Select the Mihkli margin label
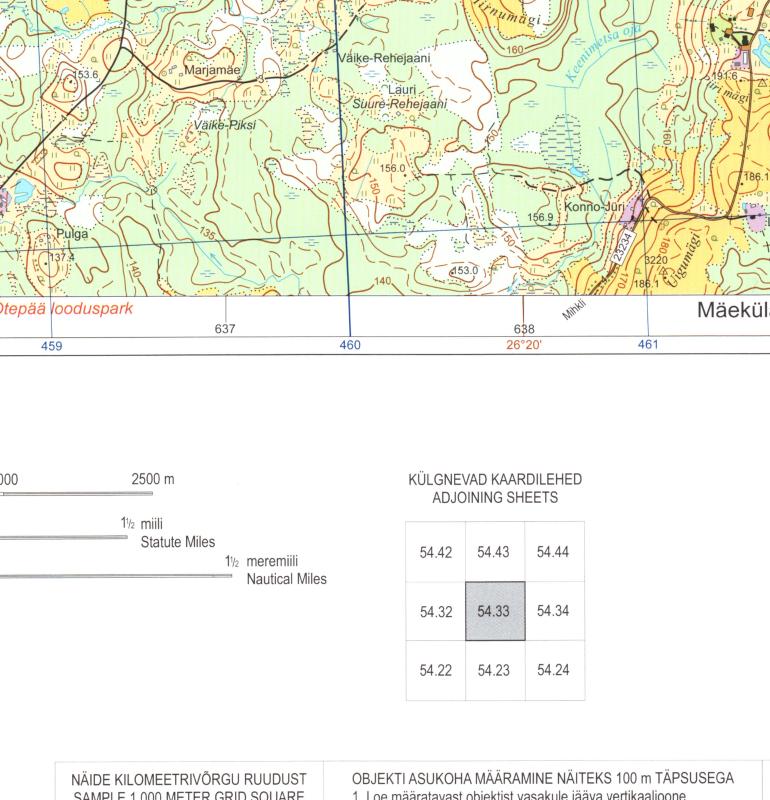The height and width of the screenshot is (800, 770). 574,310
